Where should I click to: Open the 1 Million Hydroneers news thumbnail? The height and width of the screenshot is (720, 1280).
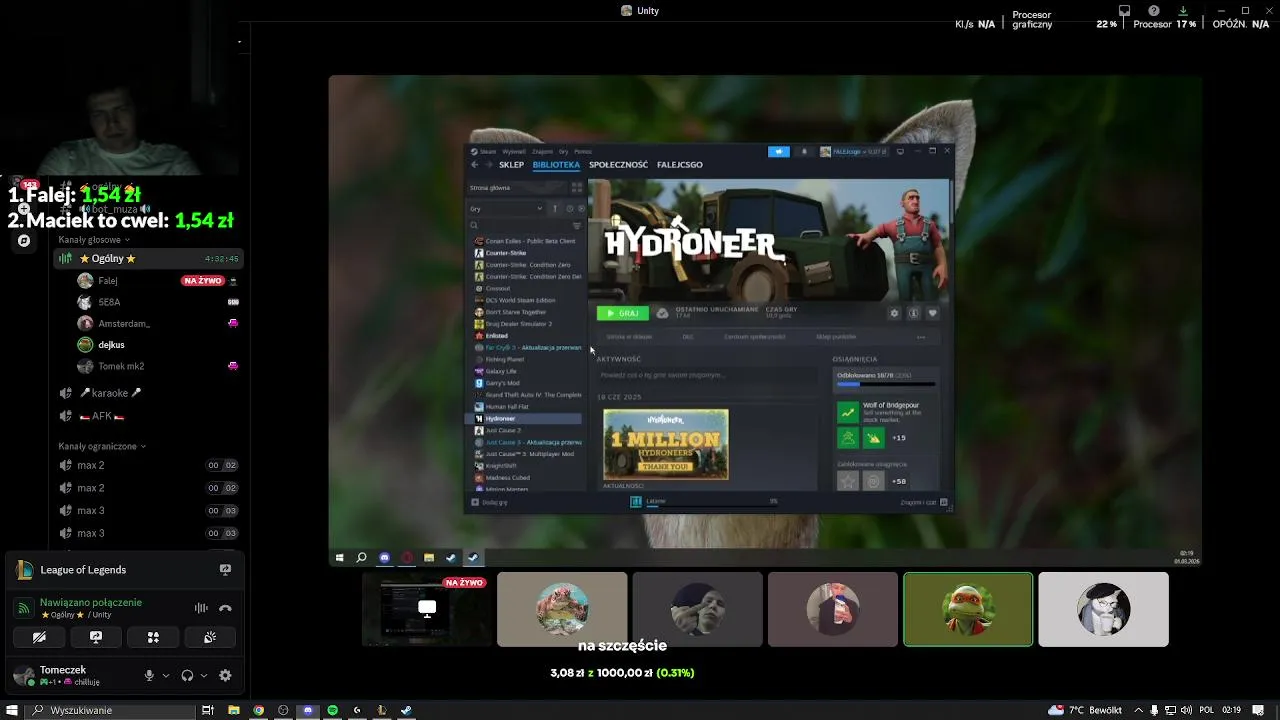666,444
